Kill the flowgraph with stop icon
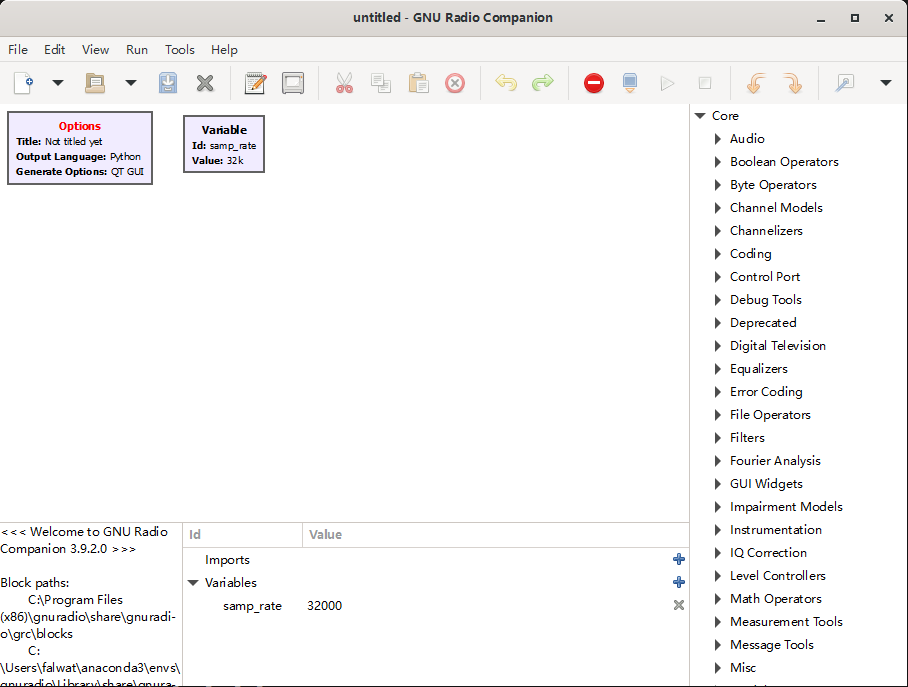908x687 pixels. (705, 83)
